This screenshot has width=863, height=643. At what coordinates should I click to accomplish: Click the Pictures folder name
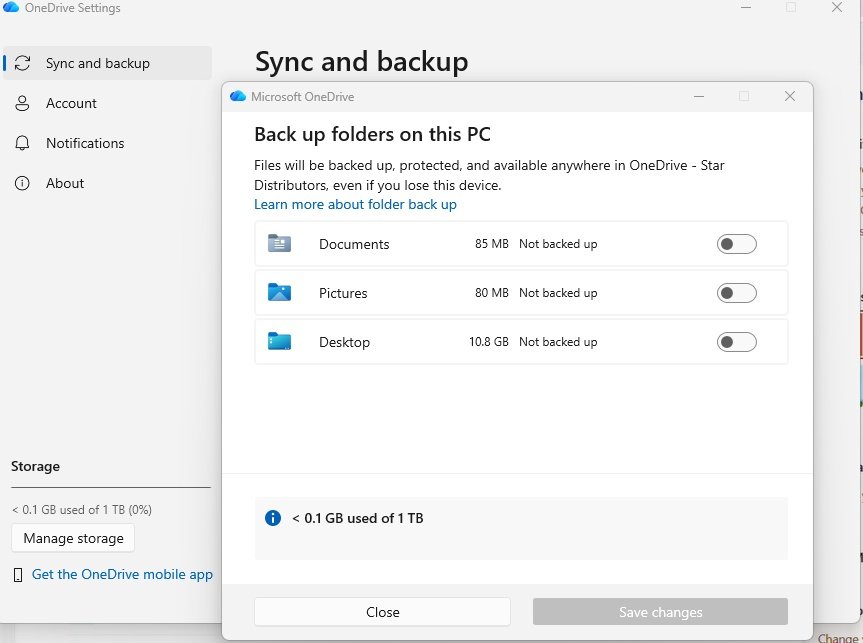click(343, 293)
